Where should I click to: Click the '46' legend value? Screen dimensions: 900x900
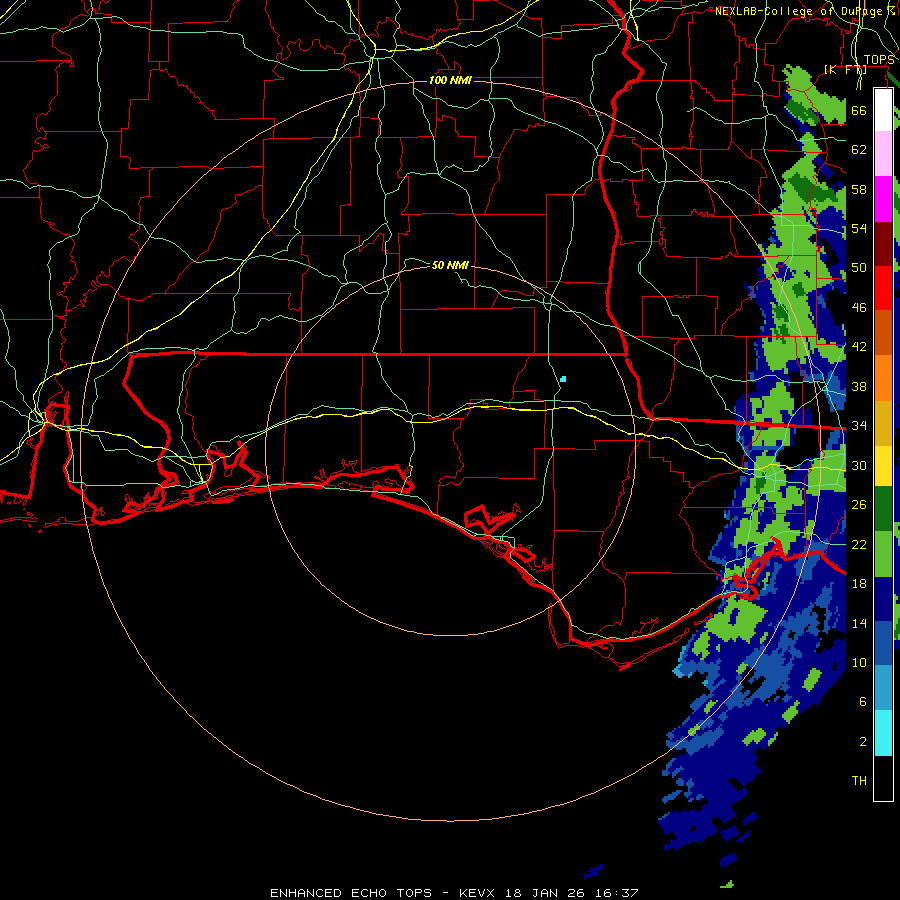859,308
